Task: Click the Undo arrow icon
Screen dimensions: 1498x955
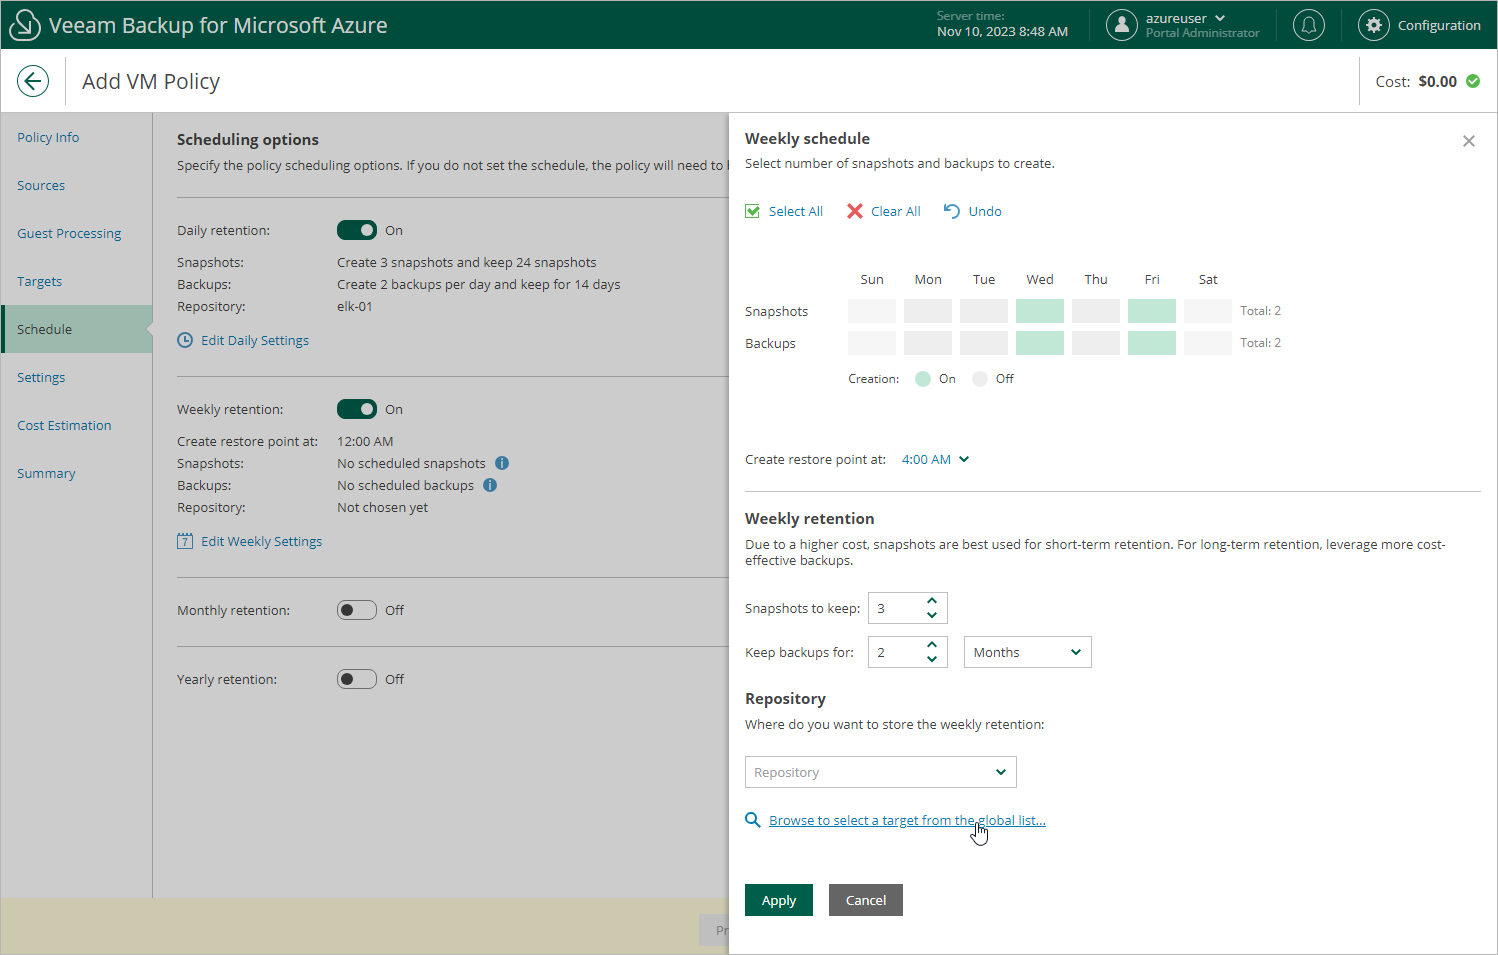Action: click(x=952, y=211)
